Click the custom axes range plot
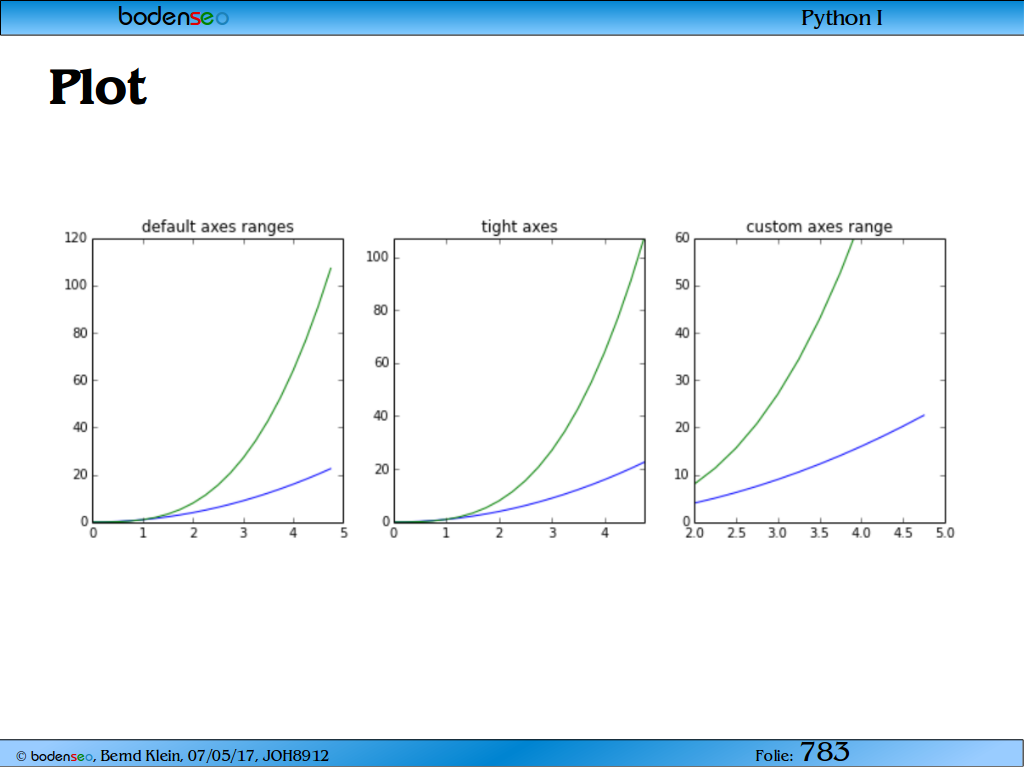The width and height of the screenshot is (1024, 768). coord(820,381)
